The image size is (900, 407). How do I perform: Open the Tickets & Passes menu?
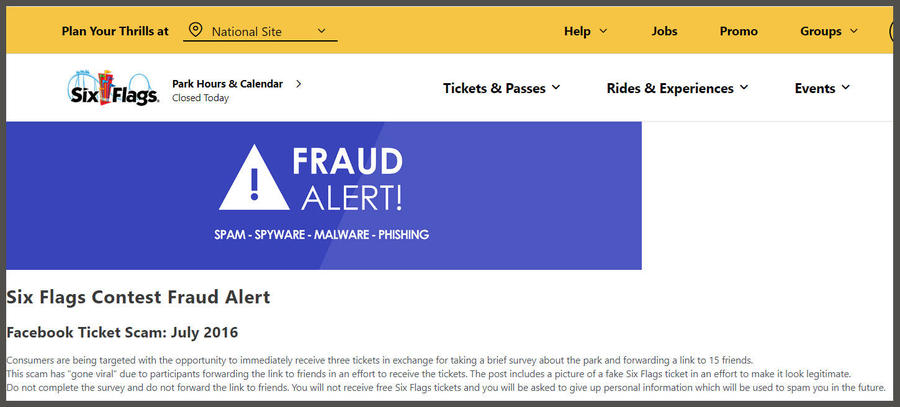[x=501, y=88]
